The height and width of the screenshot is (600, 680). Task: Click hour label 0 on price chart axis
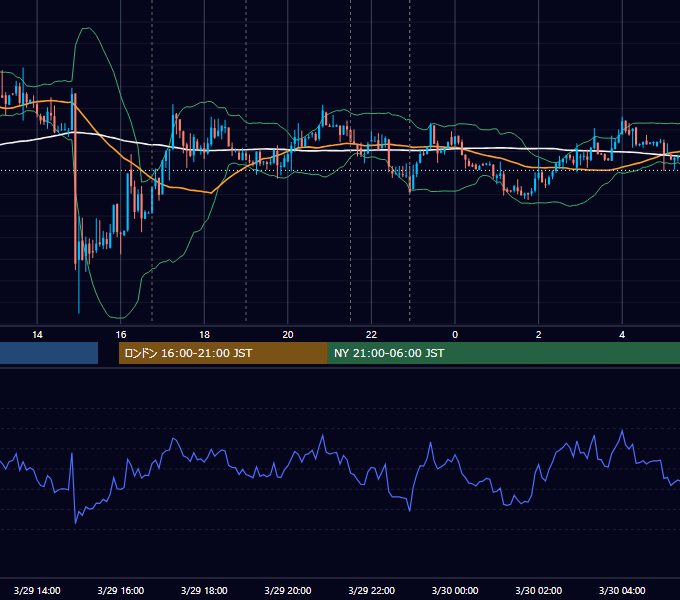tap(455, 334)
